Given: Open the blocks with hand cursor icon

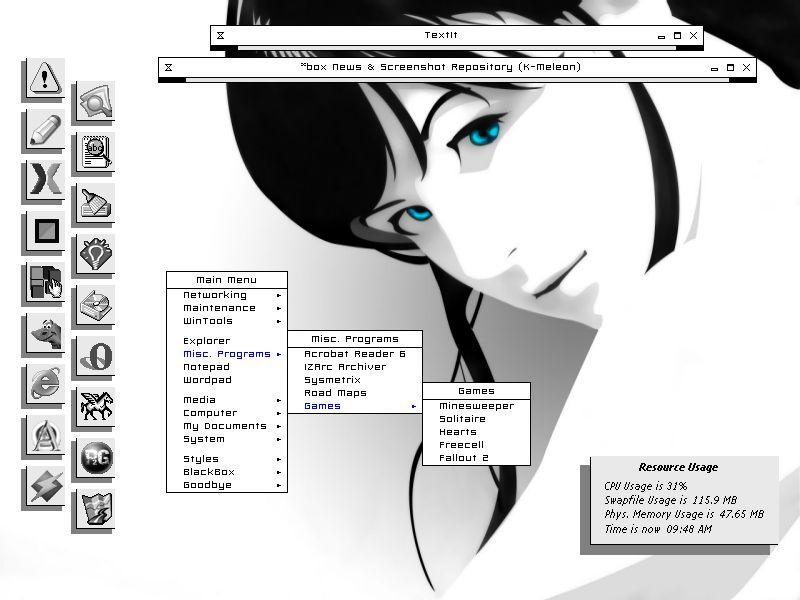Looking at the screenshot, I should tap(44, 282).
